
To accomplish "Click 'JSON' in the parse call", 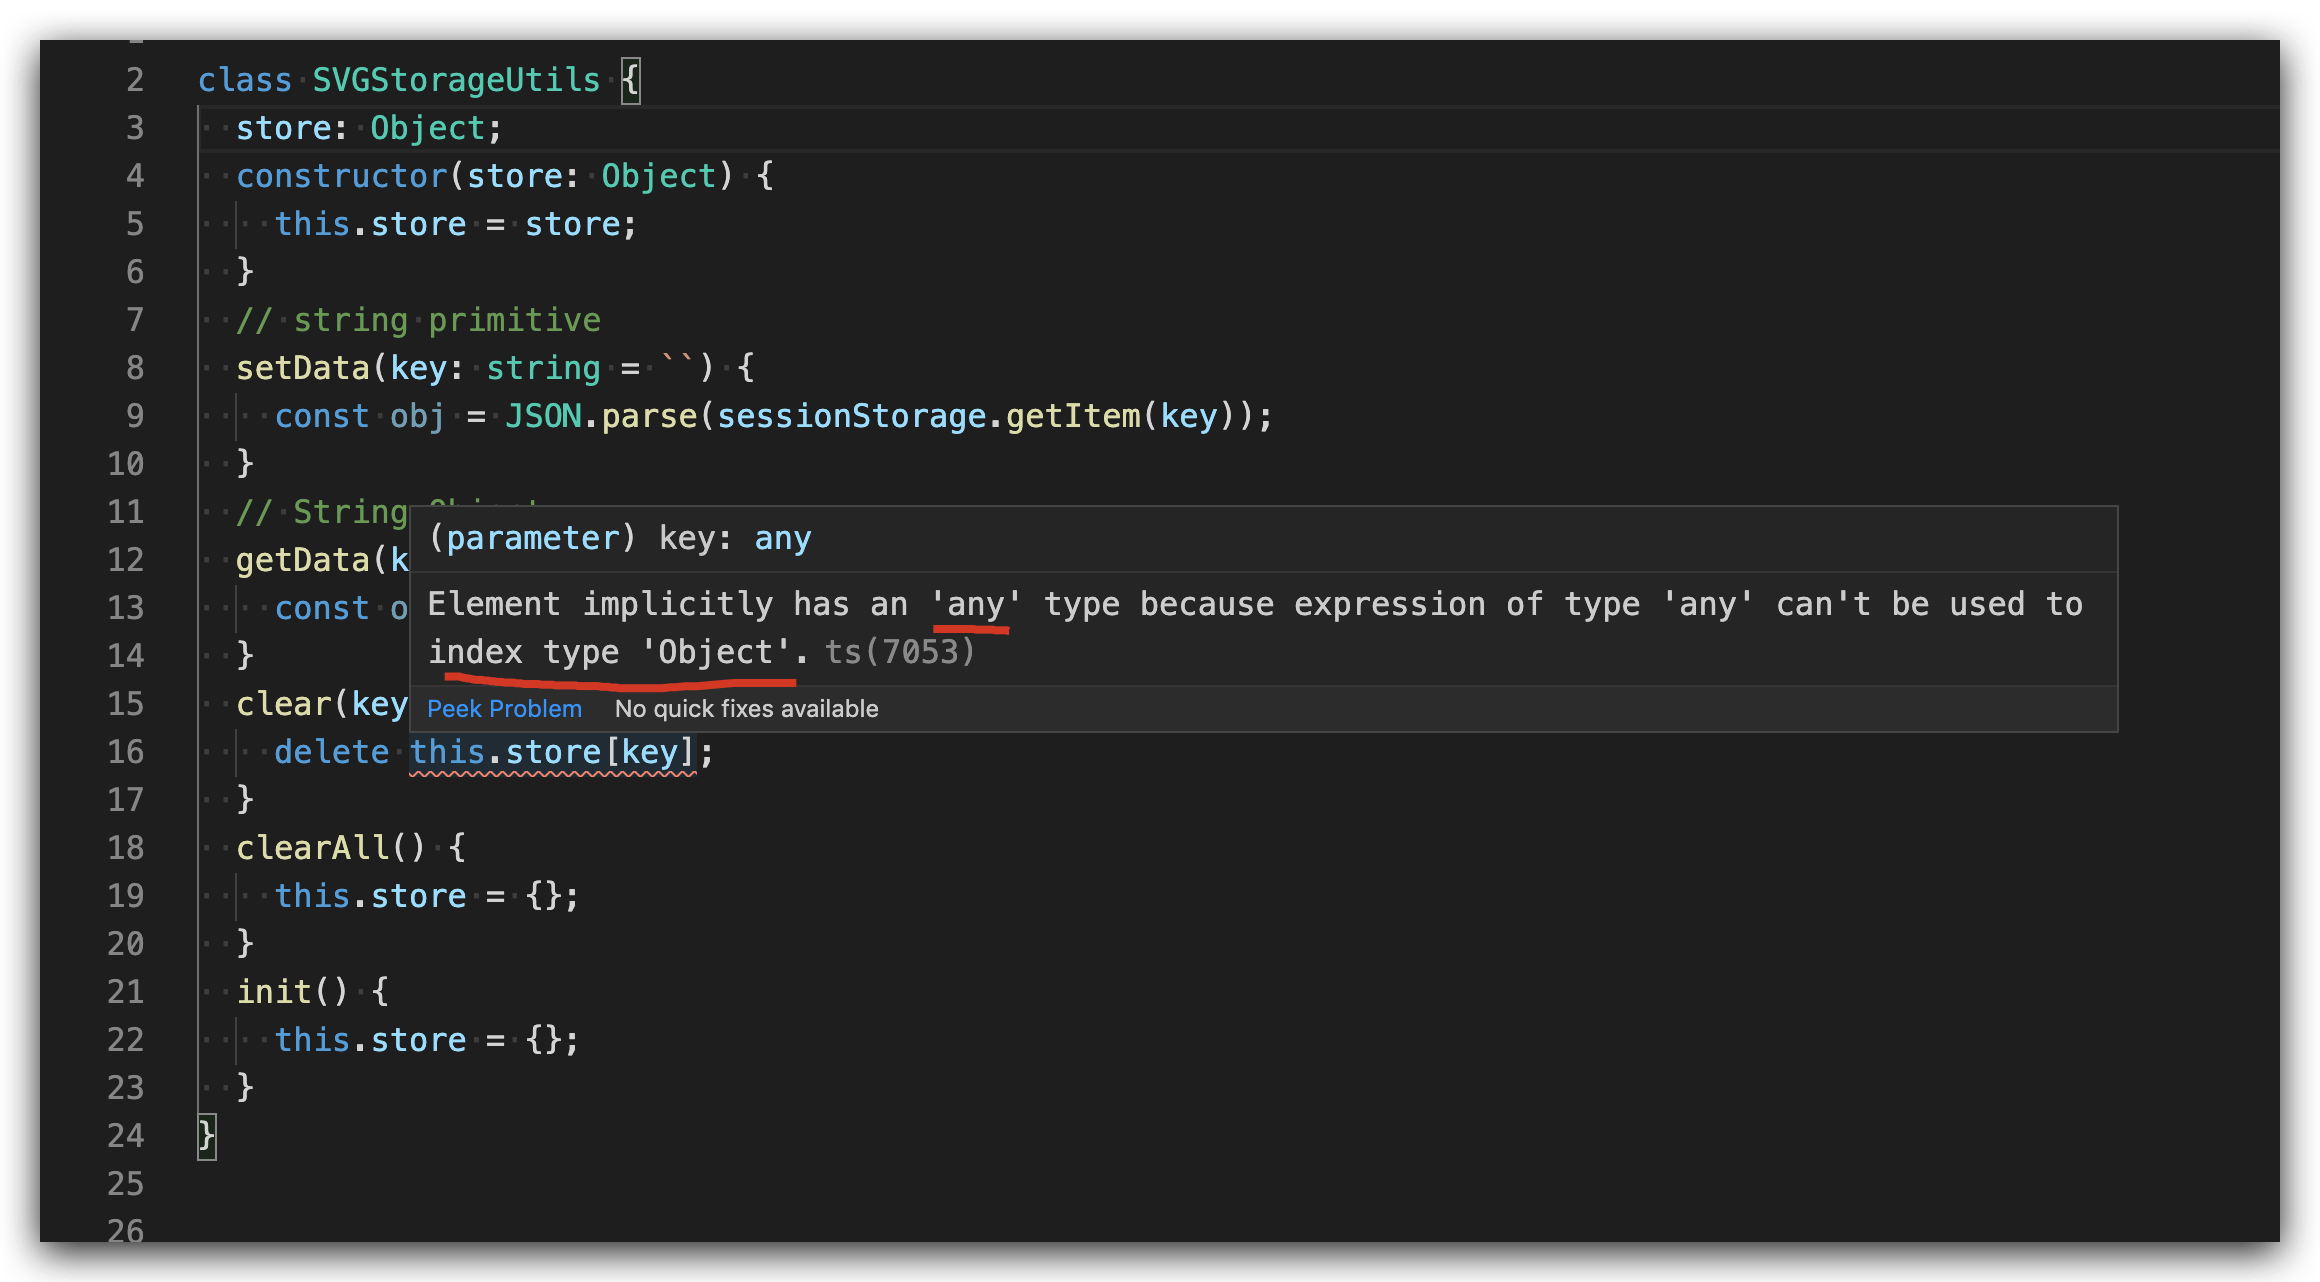I will pyautogui.click(x=543, y=416).
